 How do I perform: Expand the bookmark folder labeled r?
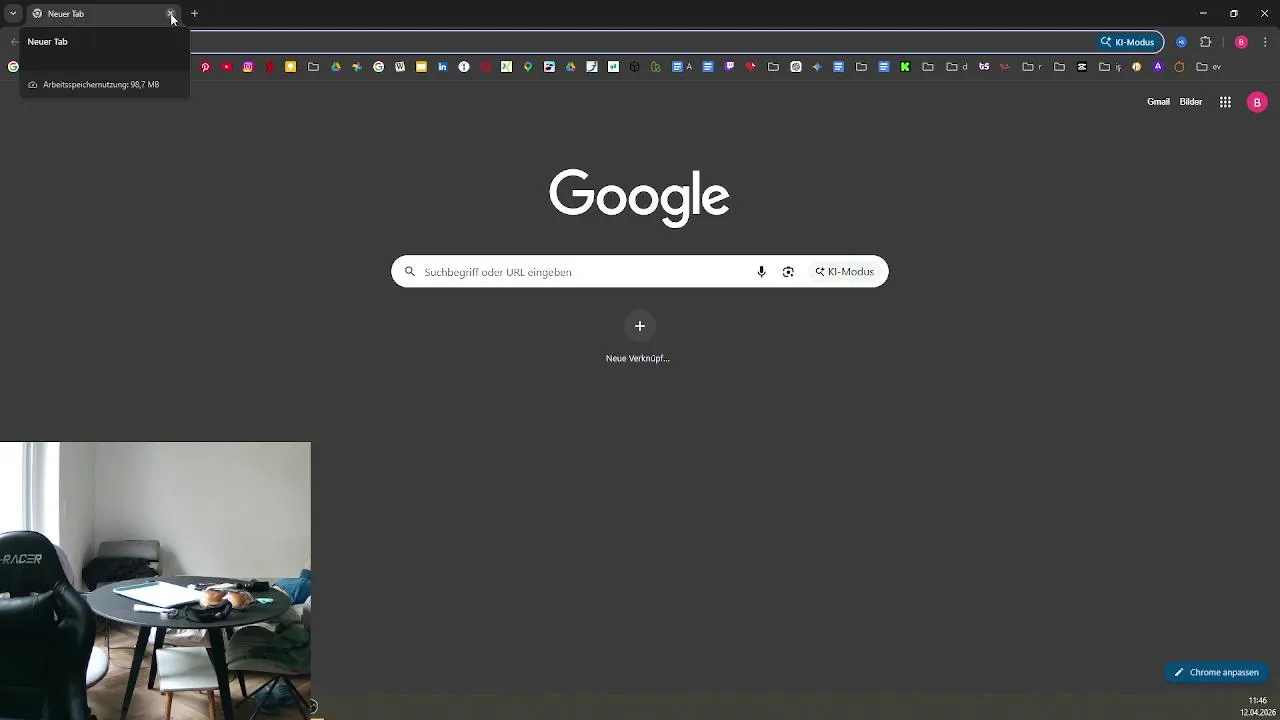point(1032,67)
